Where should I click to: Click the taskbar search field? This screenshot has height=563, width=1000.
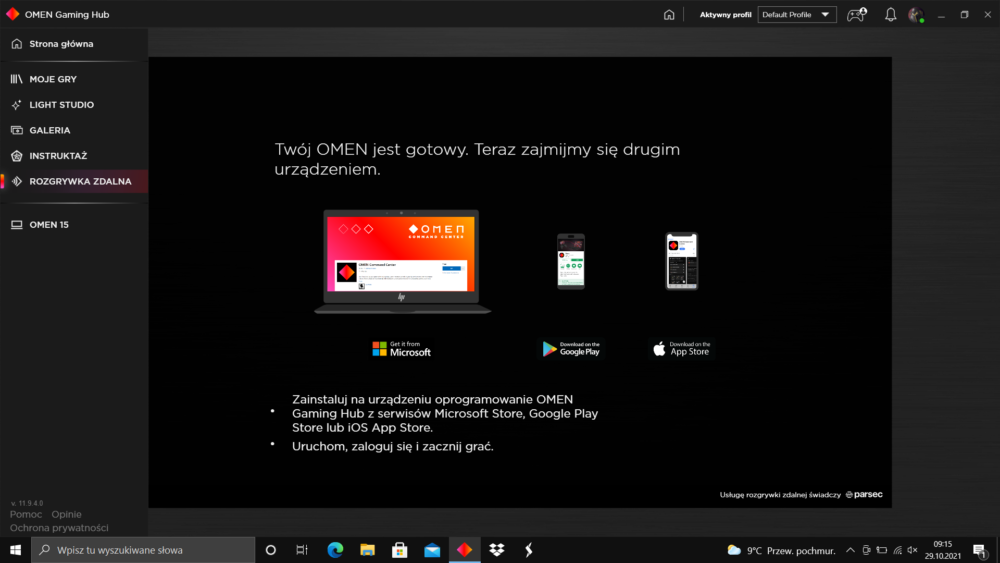point(143,550)
